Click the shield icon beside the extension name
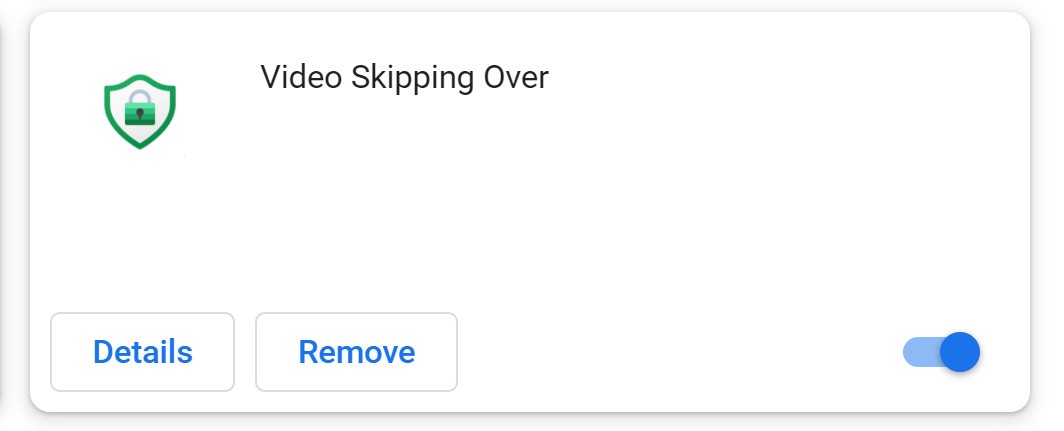The image size is (1064, 431). point(140,112)
